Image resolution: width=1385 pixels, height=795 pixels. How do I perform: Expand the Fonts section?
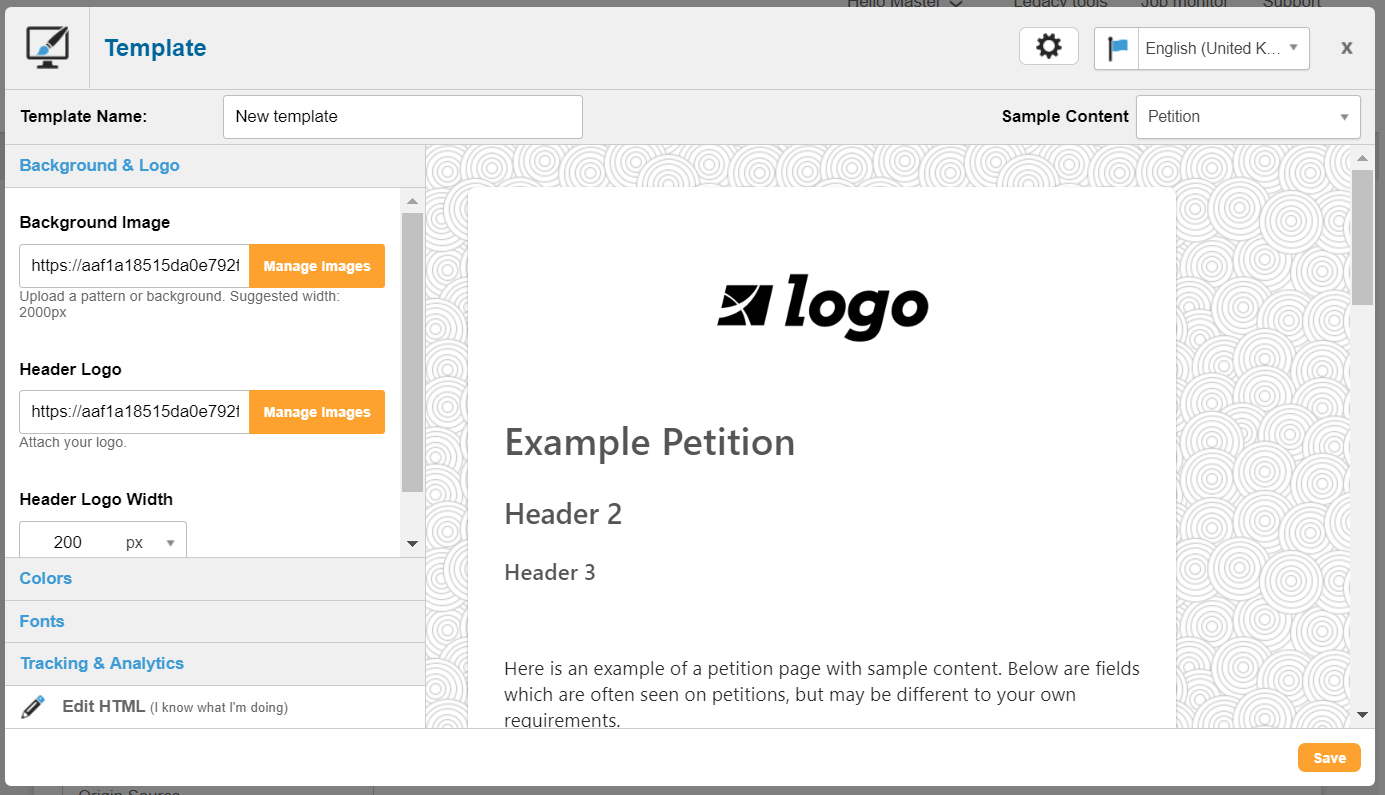click(41, 621)
